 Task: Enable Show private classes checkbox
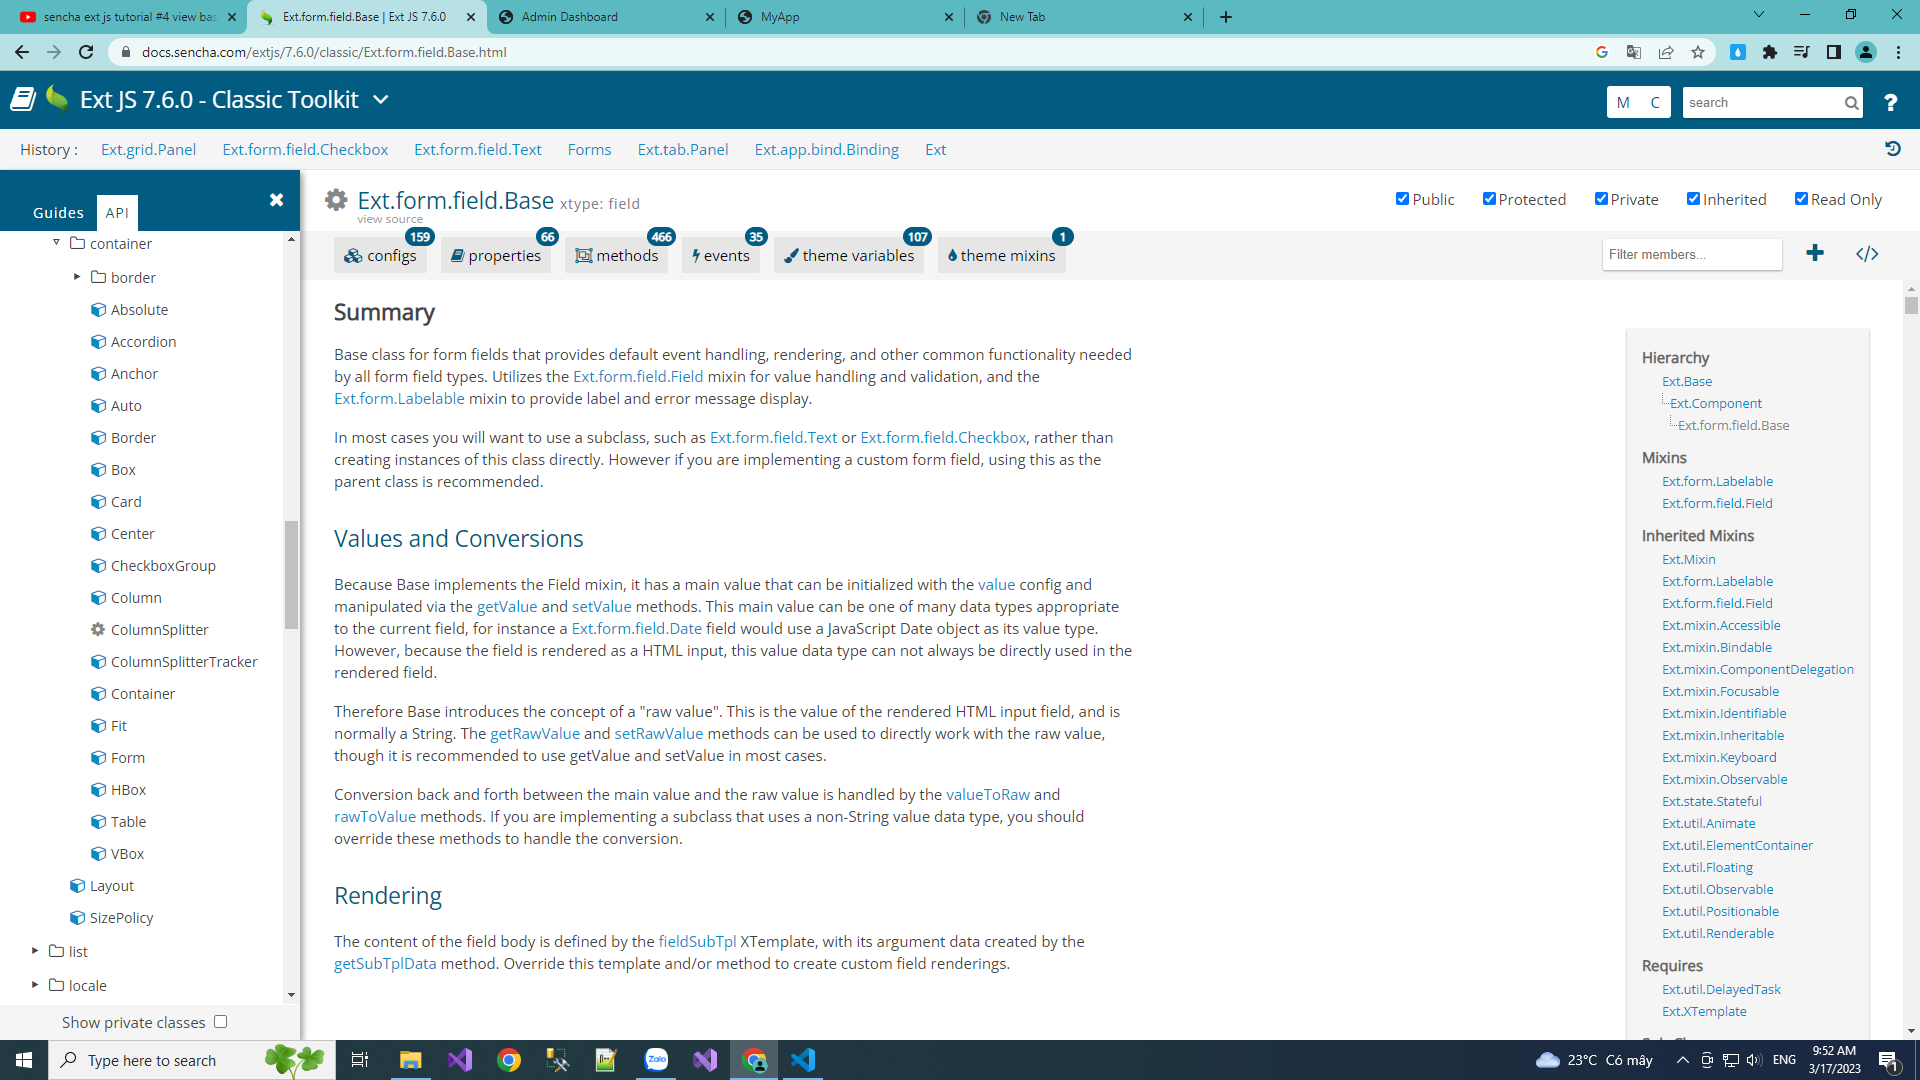pos(220,1022)
